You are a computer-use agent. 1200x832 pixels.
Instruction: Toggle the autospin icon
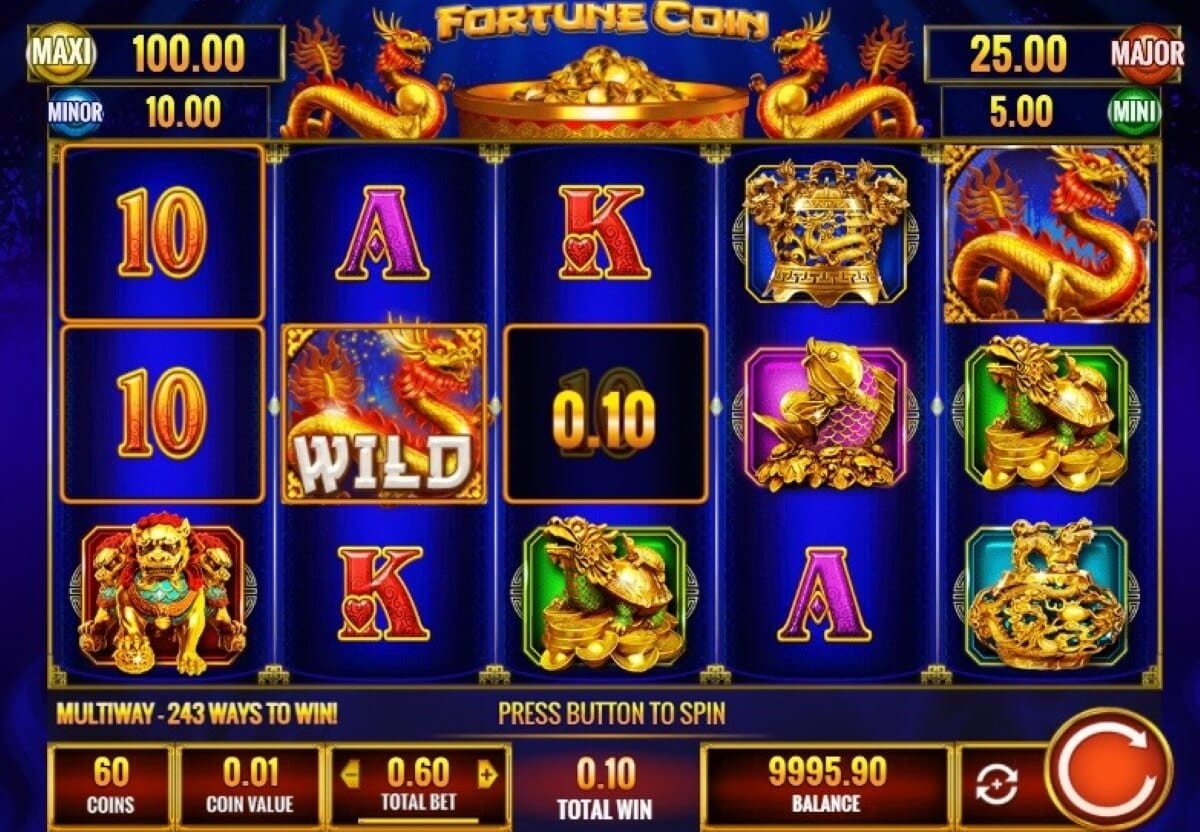(x=997, y=785)
